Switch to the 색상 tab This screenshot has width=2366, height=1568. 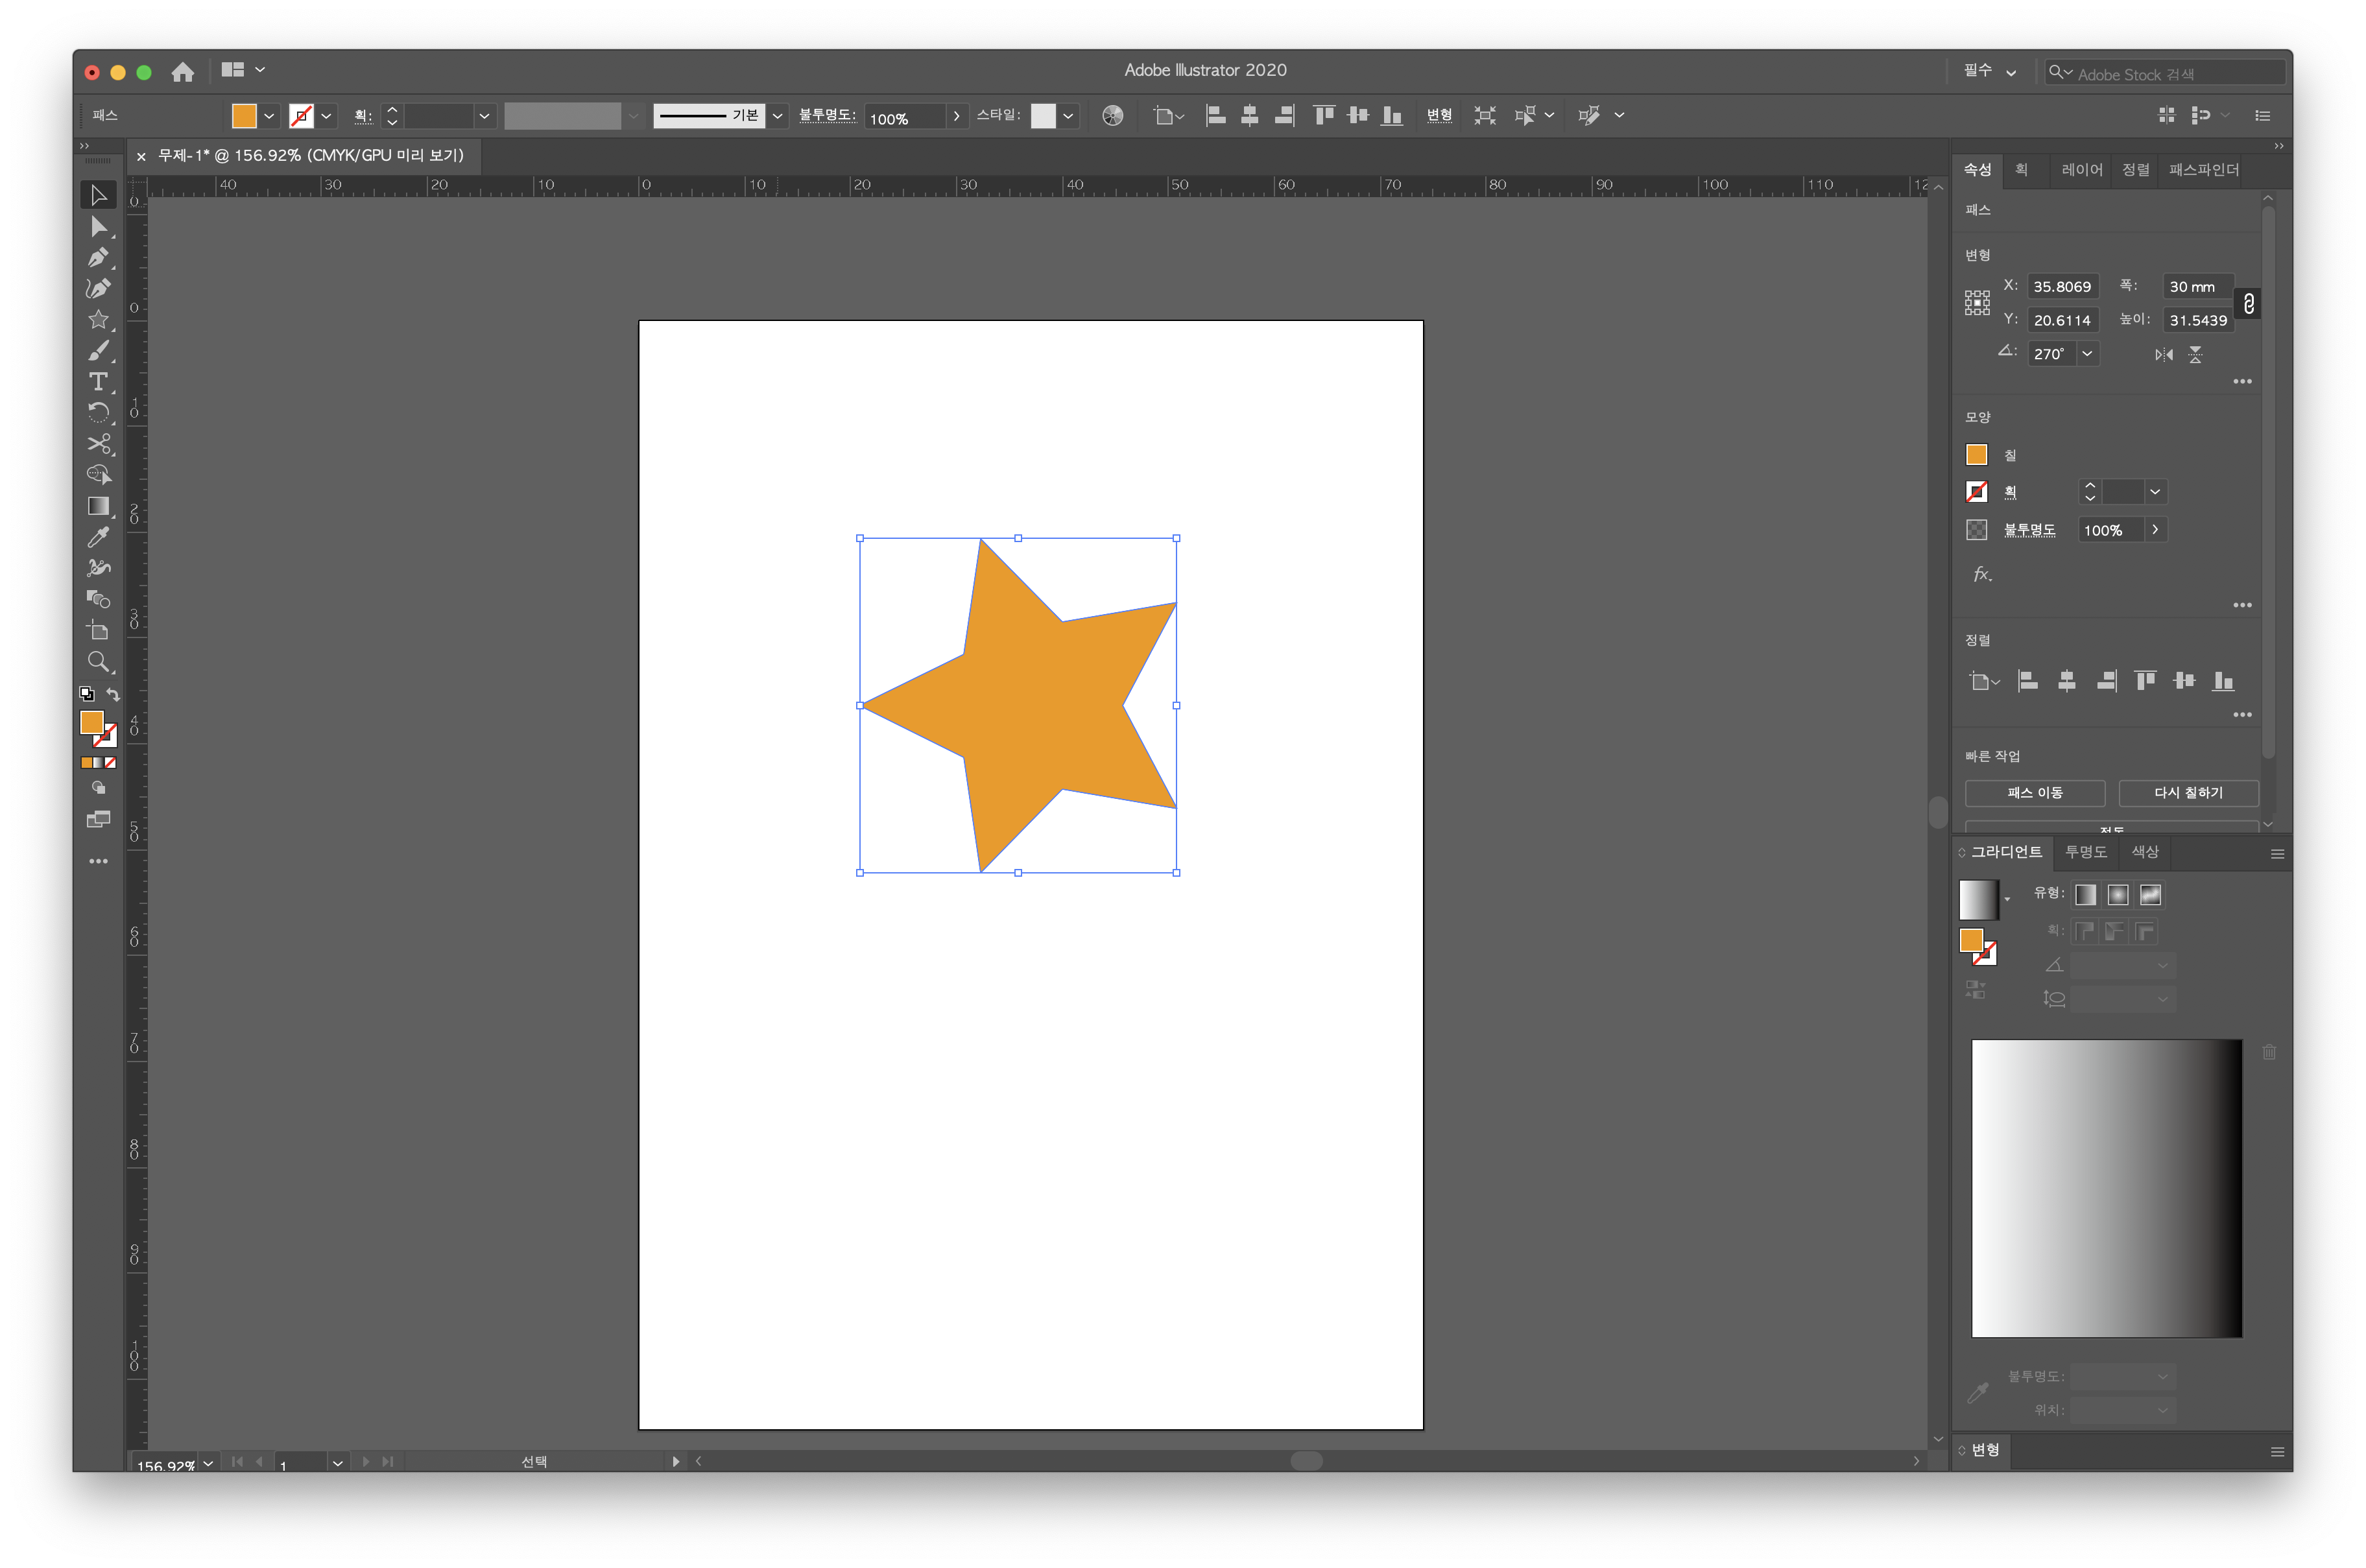(2145, 852)
